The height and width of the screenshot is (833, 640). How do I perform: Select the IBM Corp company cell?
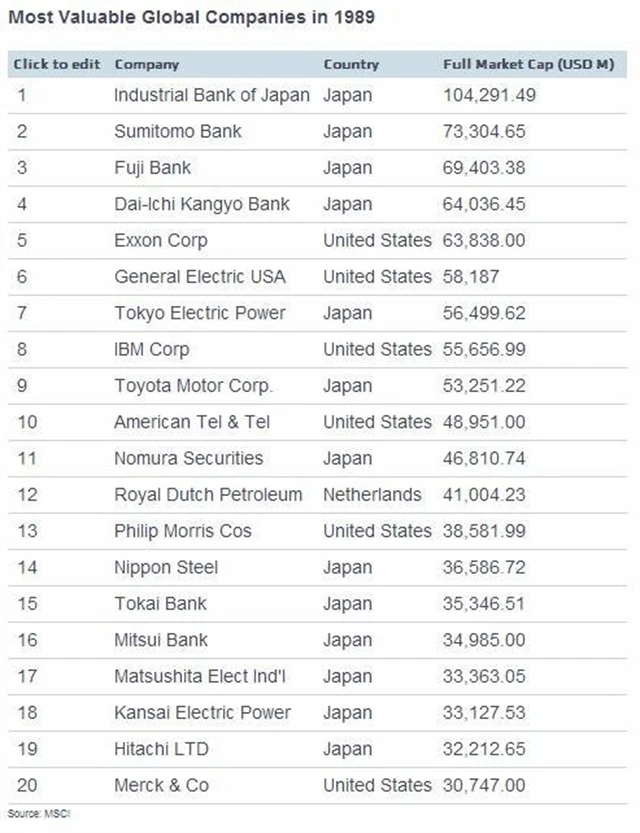tap(151, 349)
